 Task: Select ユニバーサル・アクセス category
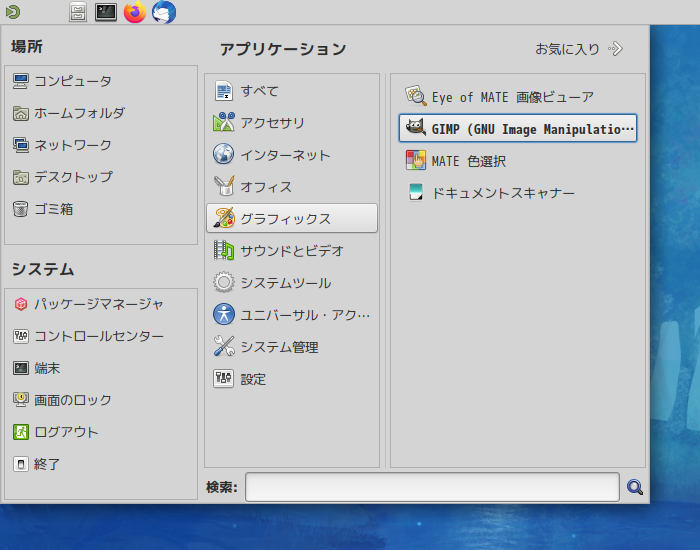click(x=292, y=314)
